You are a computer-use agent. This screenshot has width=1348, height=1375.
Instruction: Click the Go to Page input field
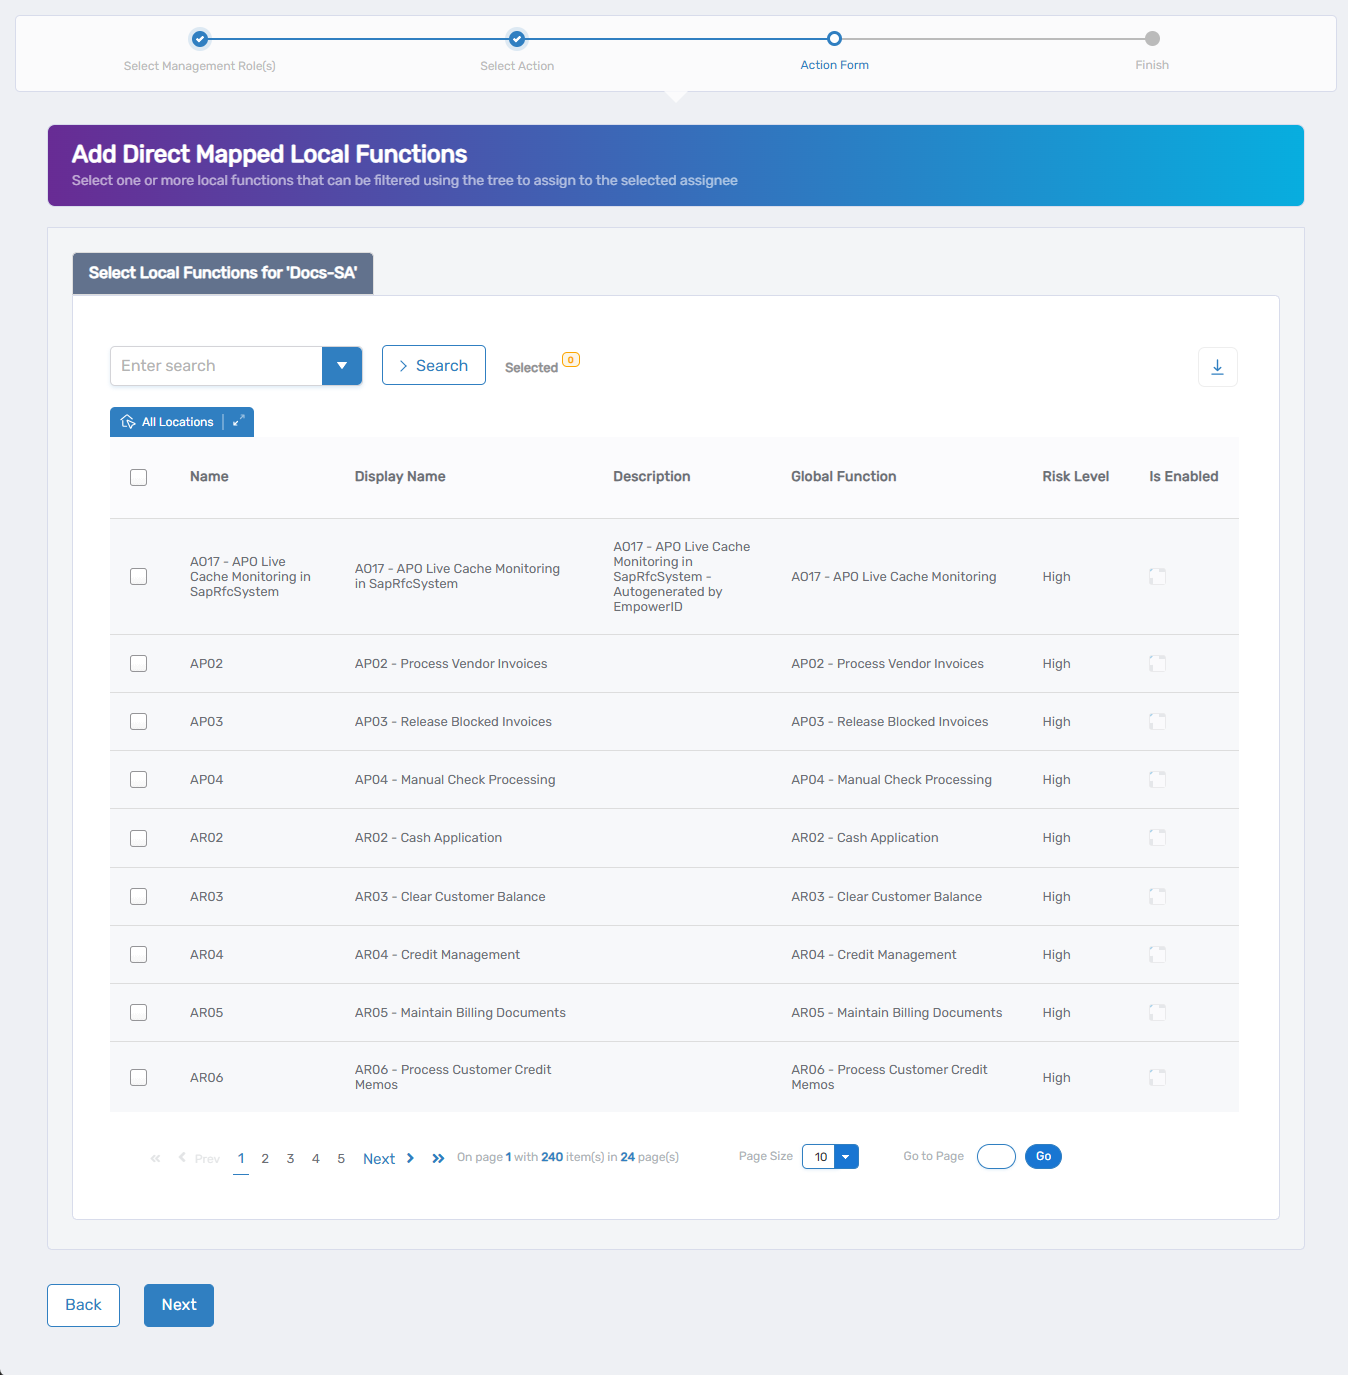(x=995, y=1156)
